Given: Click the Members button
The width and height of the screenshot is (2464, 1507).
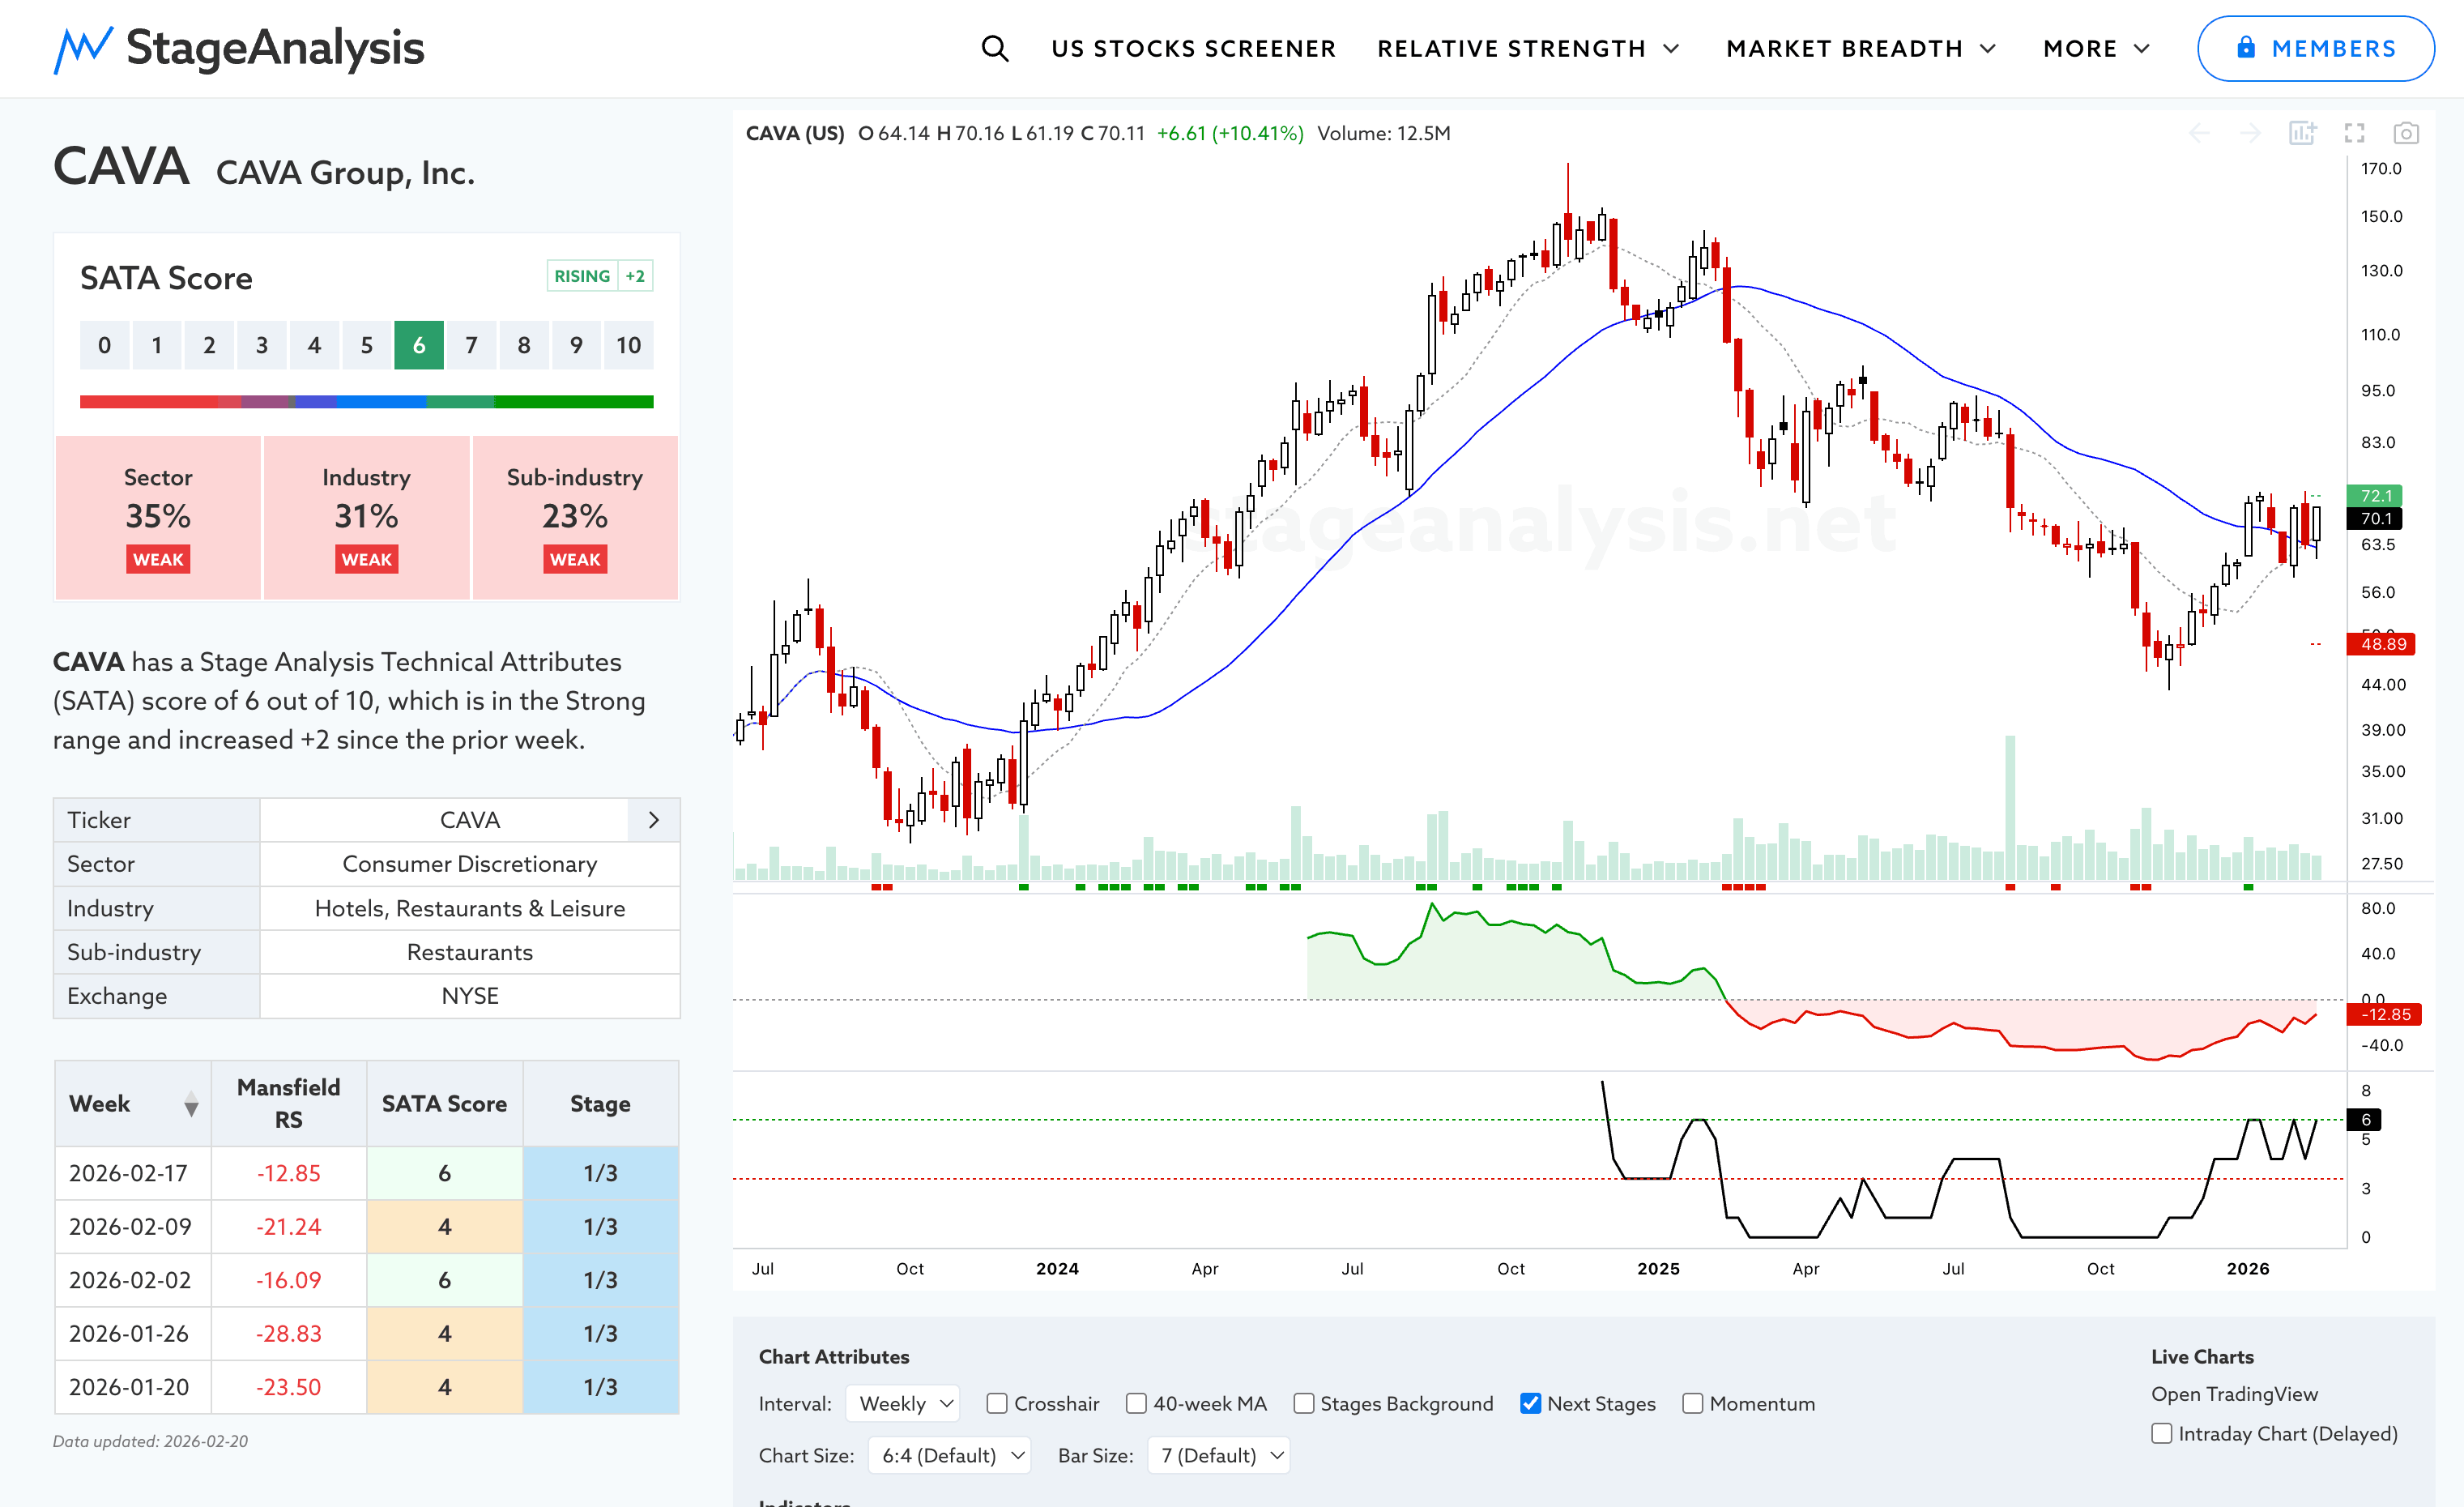Looking at the screenshot, I should pyautogui.click(x=2315, y=48).
